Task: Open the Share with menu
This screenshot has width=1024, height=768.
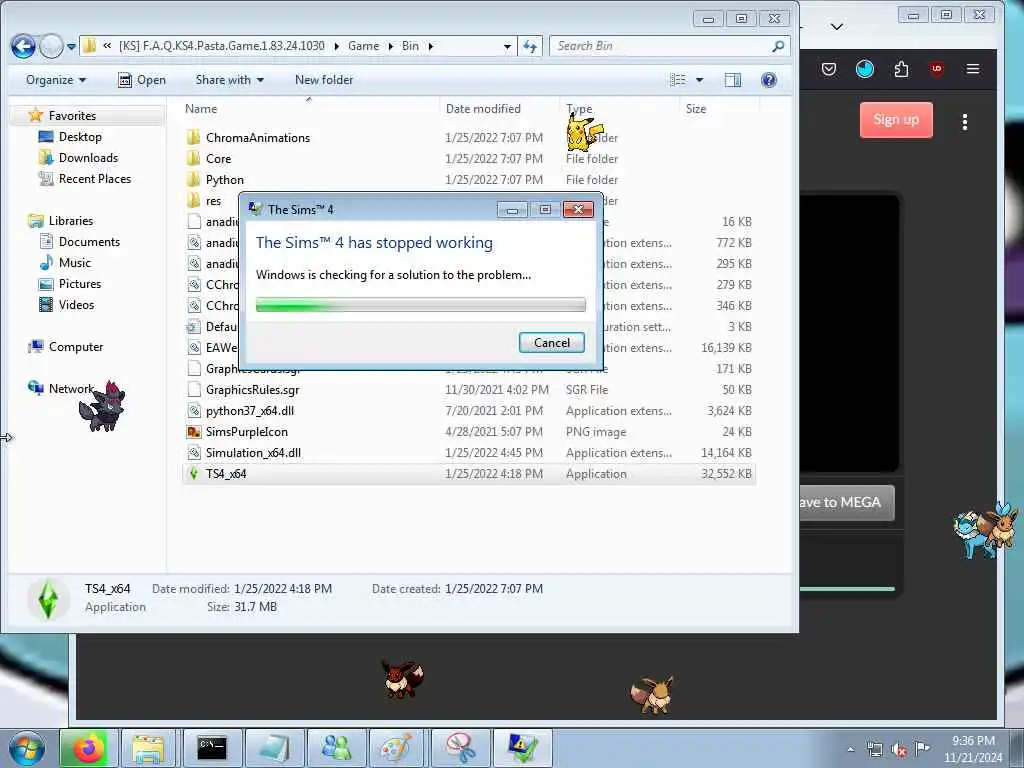Action: point(229,80)
